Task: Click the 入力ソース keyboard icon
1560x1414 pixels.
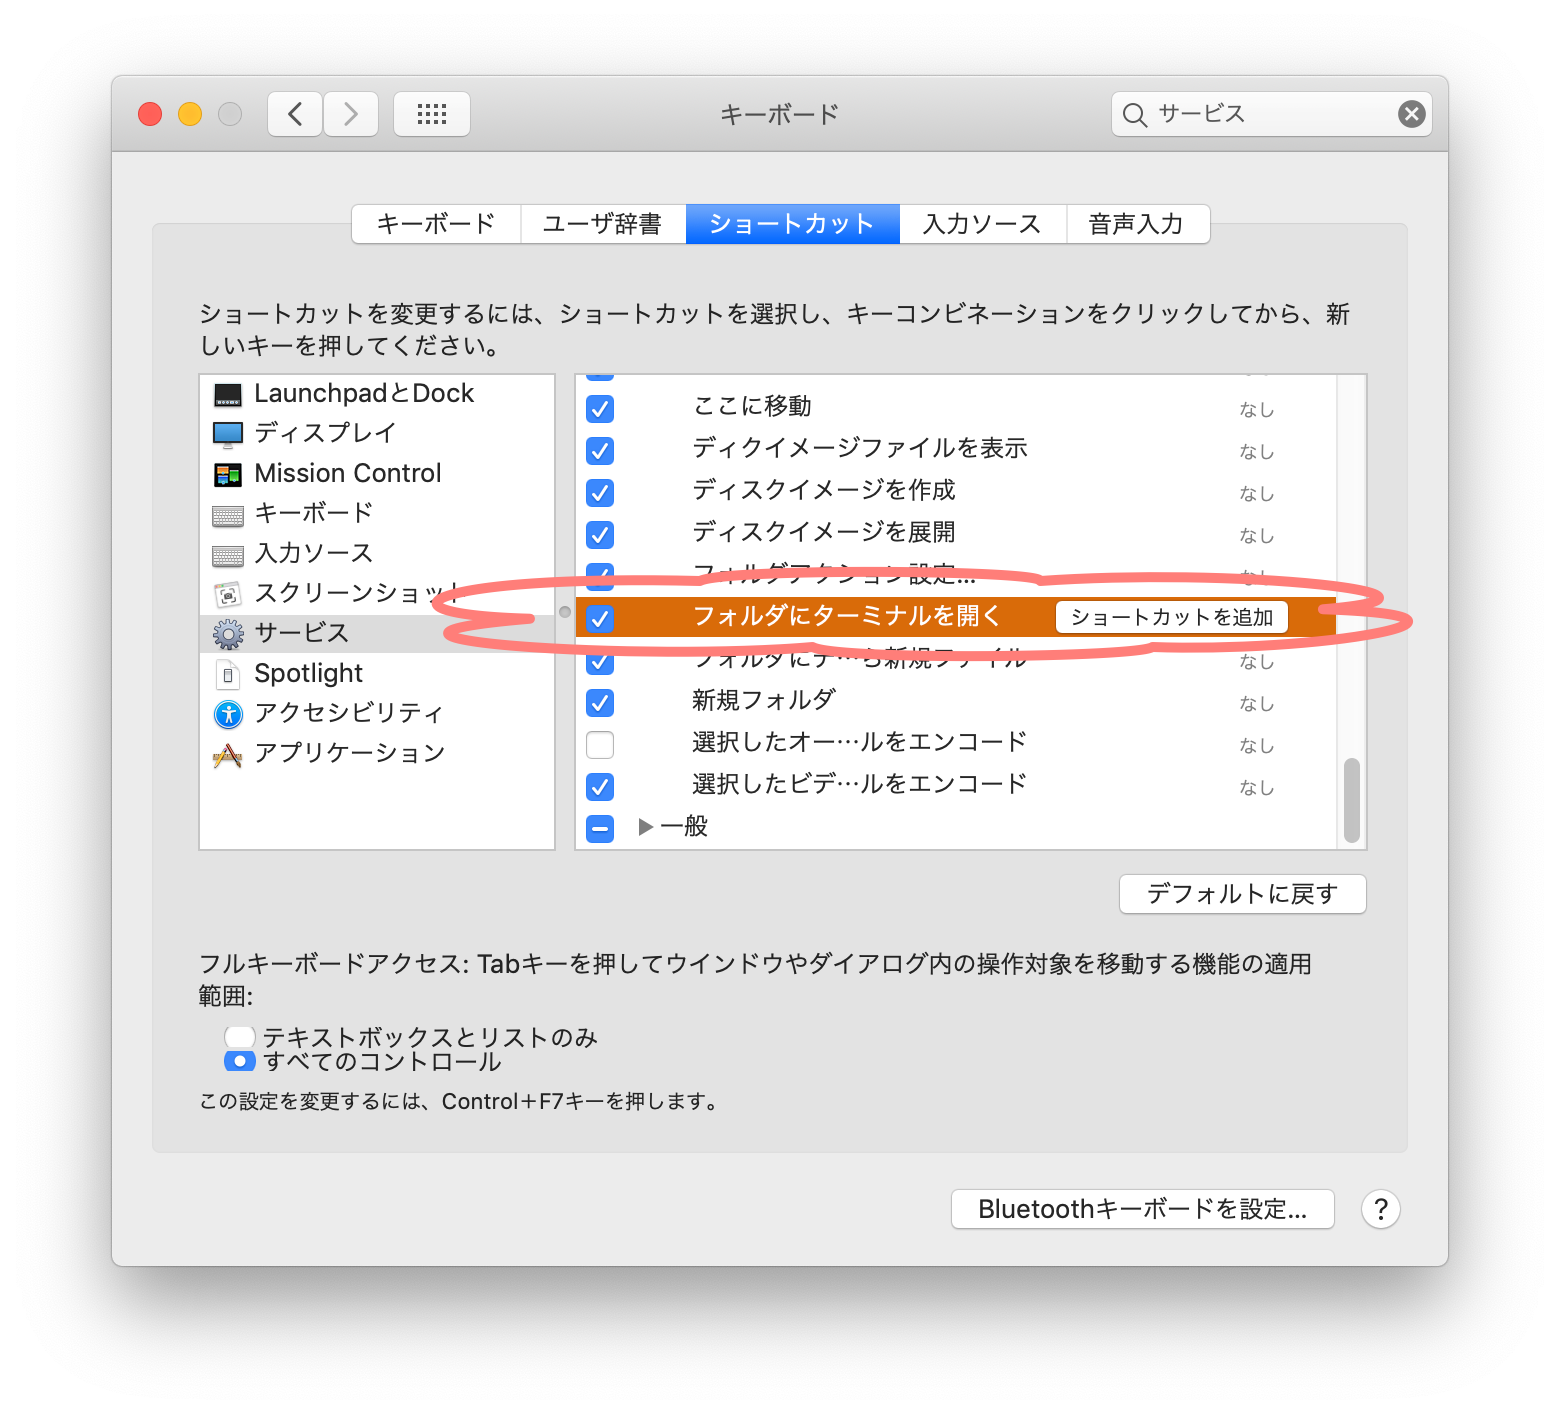Action: [x=228, y=555]
